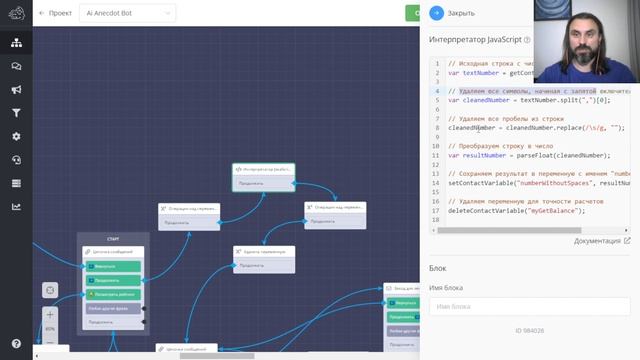640x360 pixels.
Task: Click the Проект back link
Action: (60, 13)
